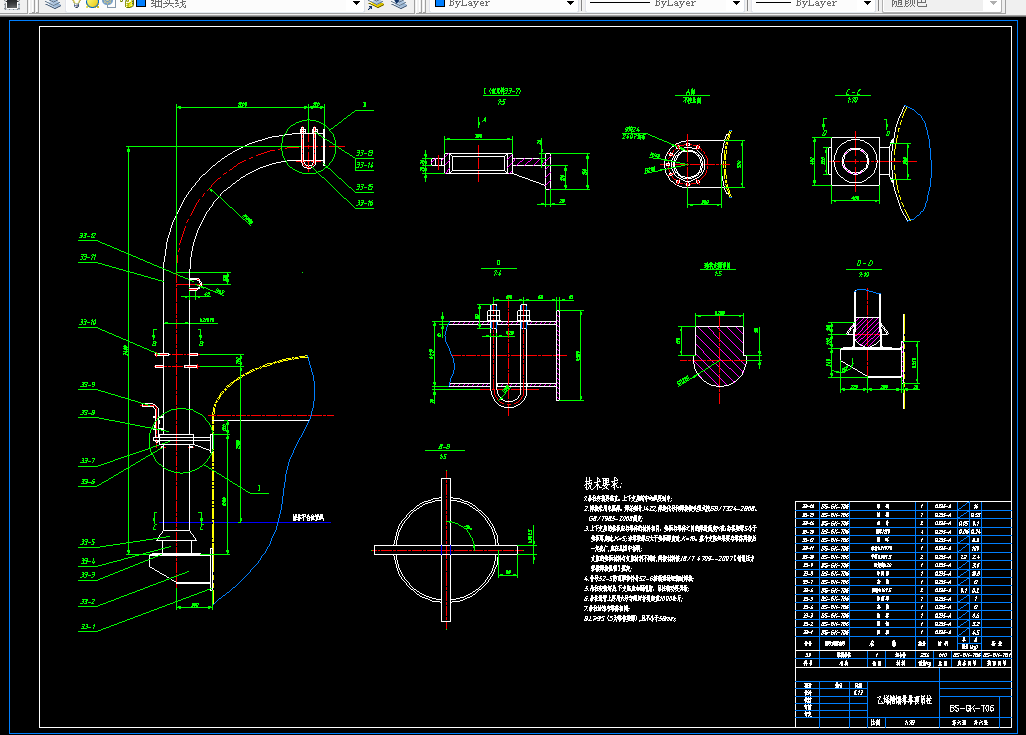The width and height of the screenshot is (1026, 735).
Task: Select the D-D section view title
Action: pyautogui.click(x=864, y=263)
